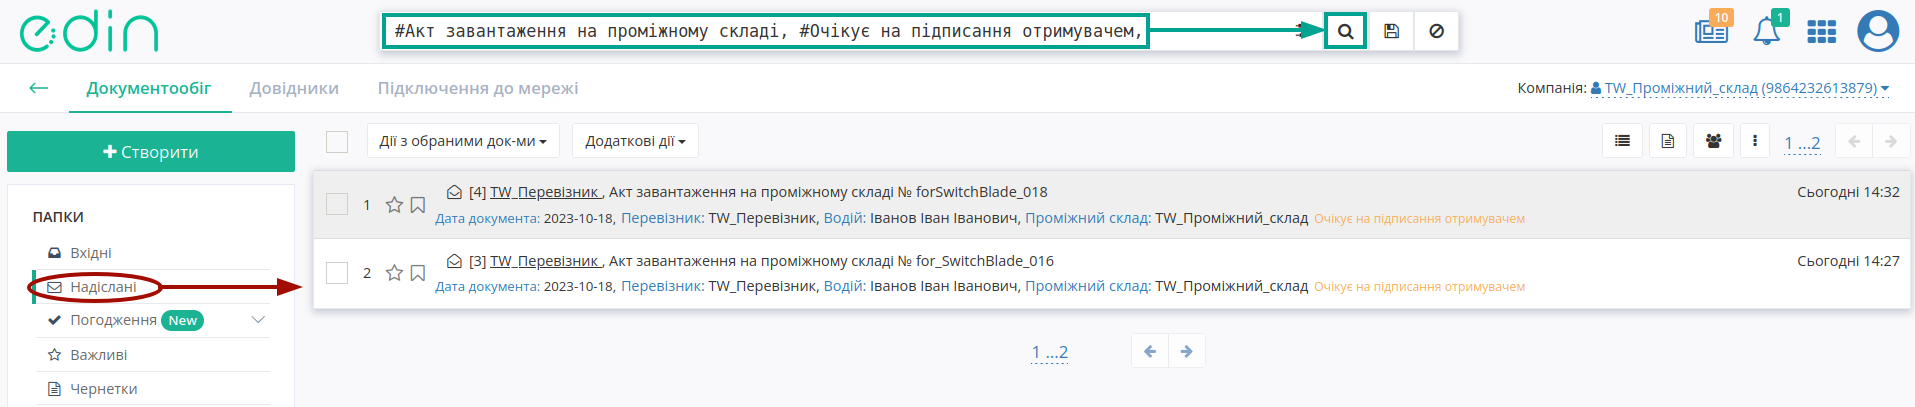Screen dimensions: 1915x407
Task: Check the box for document row 2
Action: pyautogui.click(x=337, y=272)
